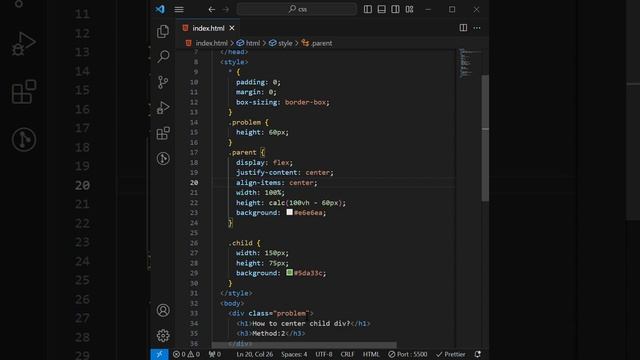Toggle the primary side bar layout icon
Screen dimensions: 640x360
(x=368, y=9)
